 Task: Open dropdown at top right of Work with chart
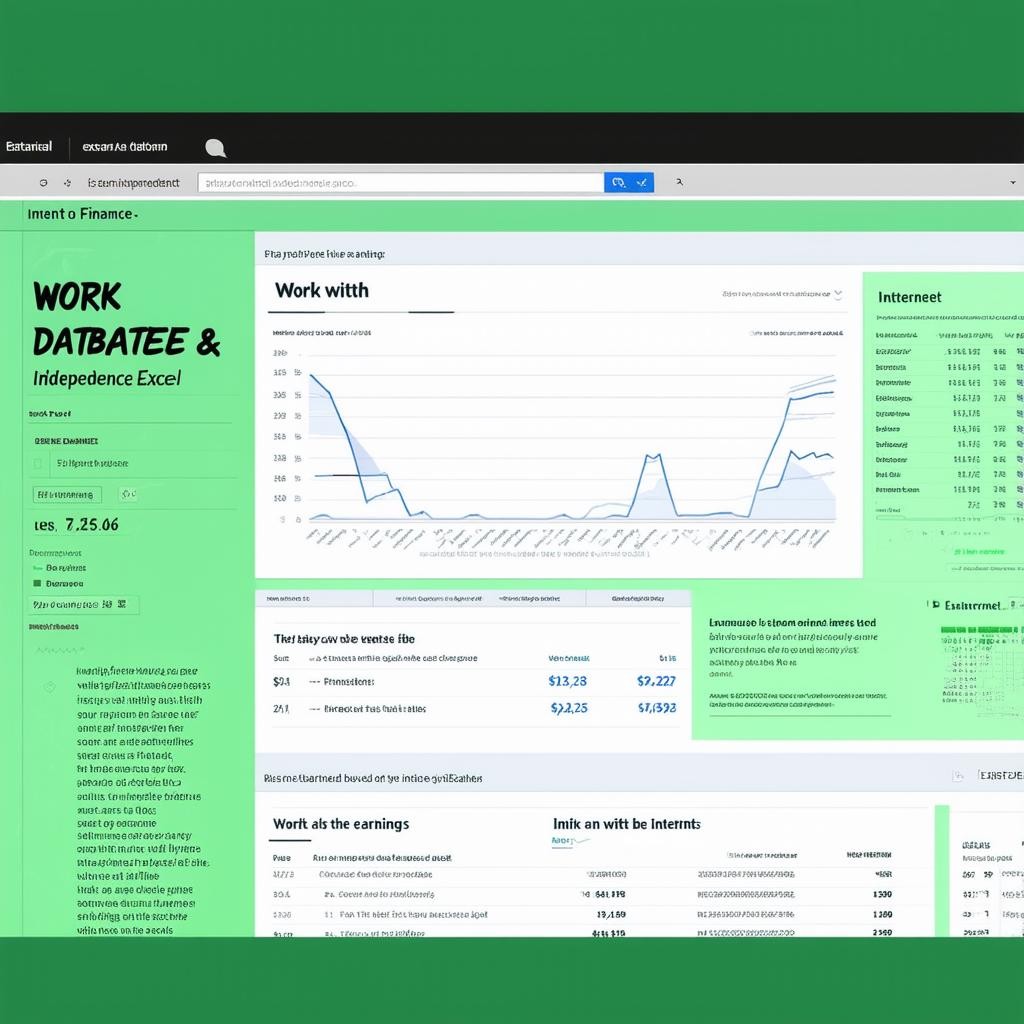[x=837, y=295]
